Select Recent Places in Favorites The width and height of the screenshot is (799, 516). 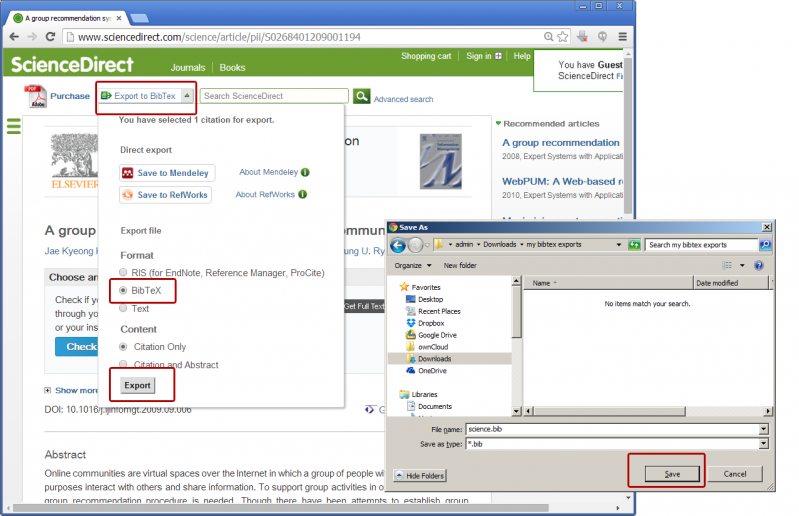coord(439,311)
